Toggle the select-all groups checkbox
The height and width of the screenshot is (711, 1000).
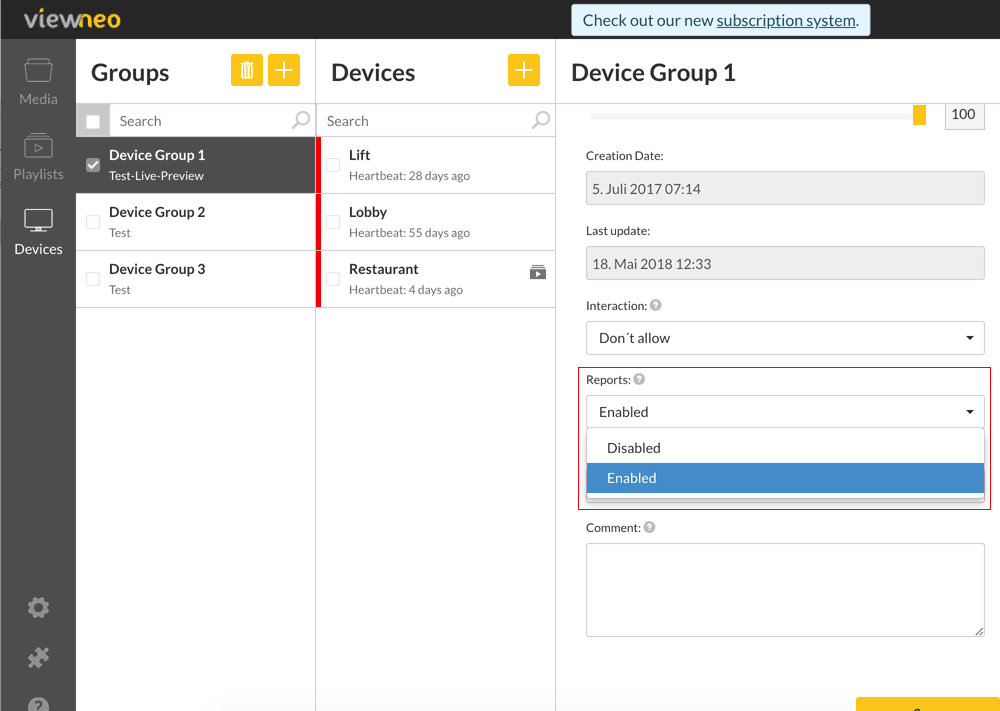93,121
